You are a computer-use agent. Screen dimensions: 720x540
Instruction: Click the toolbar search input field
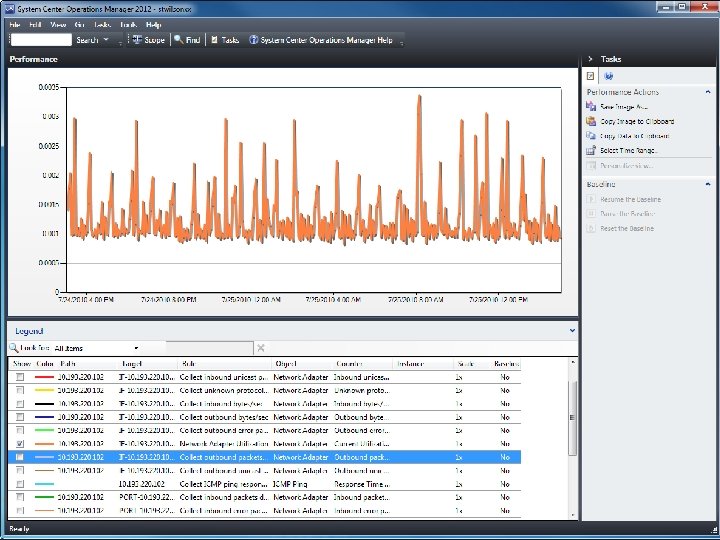click(x=41, y=40)
